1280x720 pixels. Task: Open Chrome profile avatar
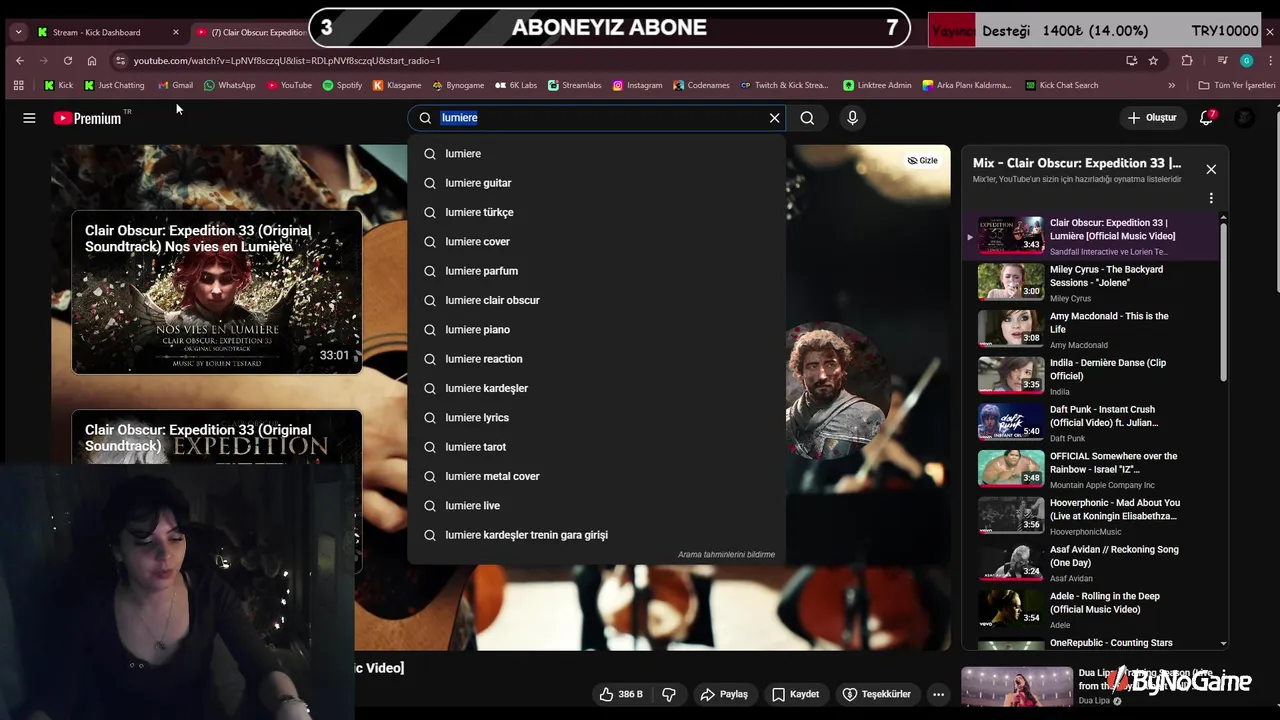(1246, 60)
